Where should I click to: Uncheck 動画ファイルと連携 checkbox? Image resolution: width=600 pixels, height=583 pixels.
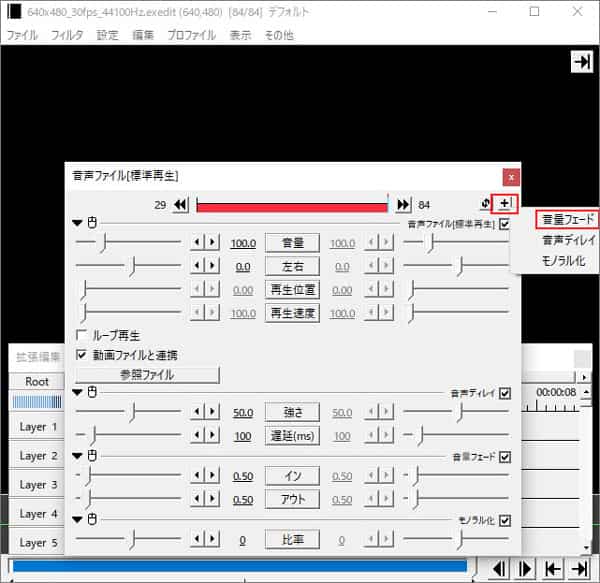(x=81, y=355)
